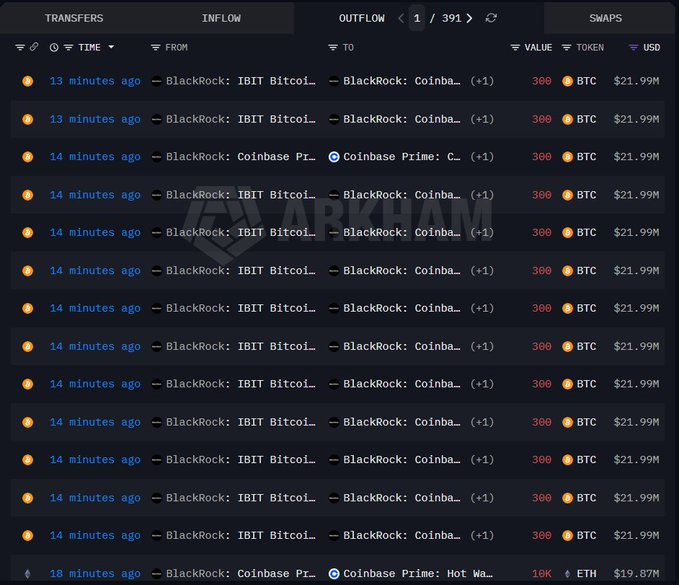
Task: Open the VALUE column filter
Action: coord(515,47)
